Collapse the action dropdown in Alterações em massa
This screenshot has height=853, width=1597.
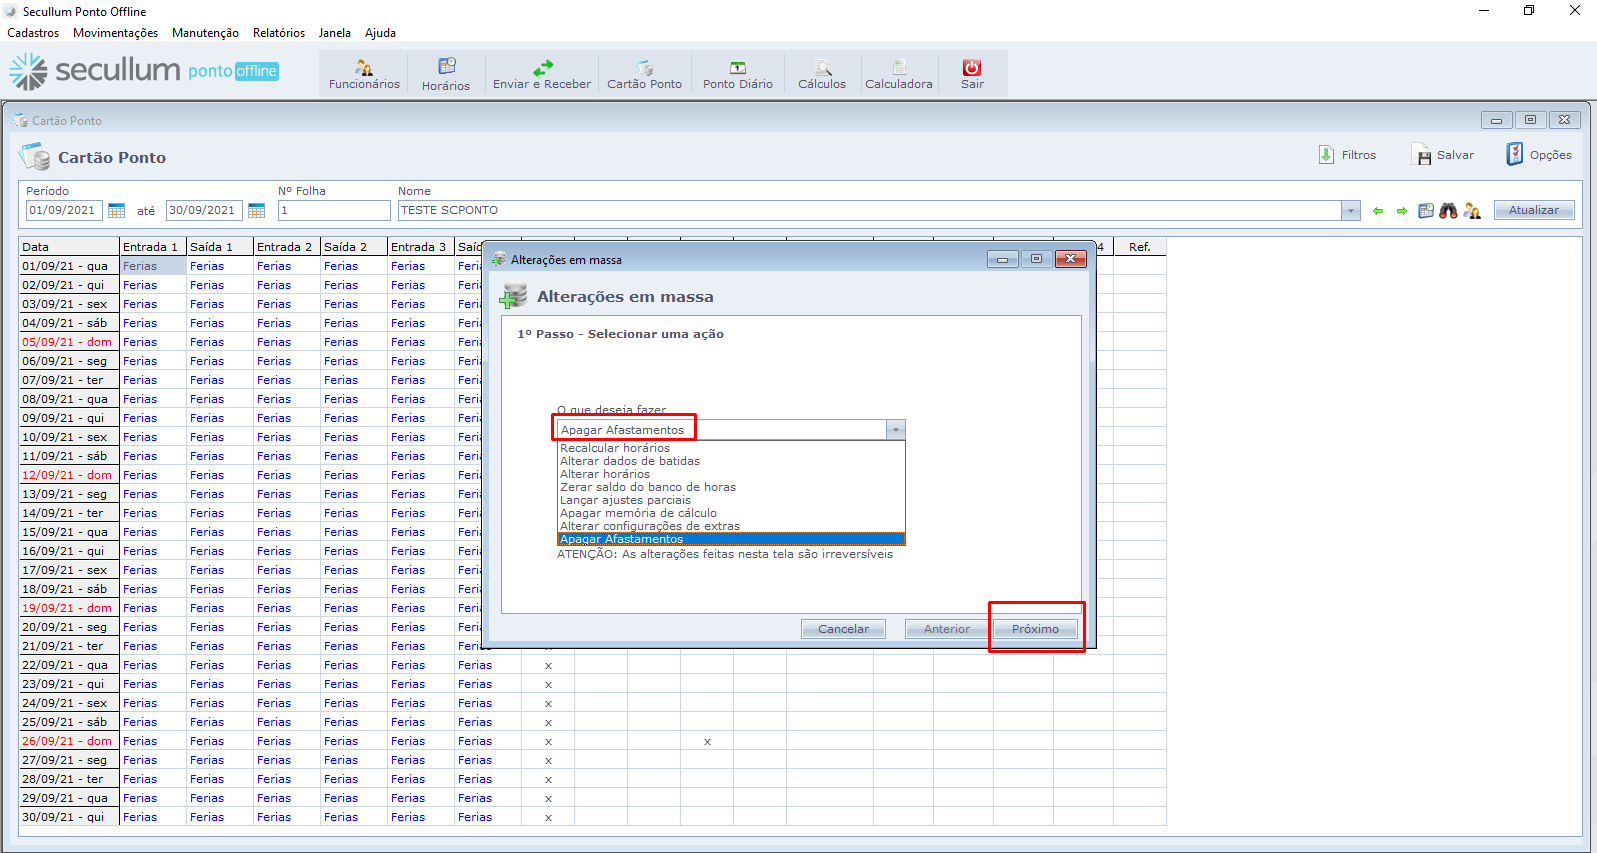click(896, 430)
